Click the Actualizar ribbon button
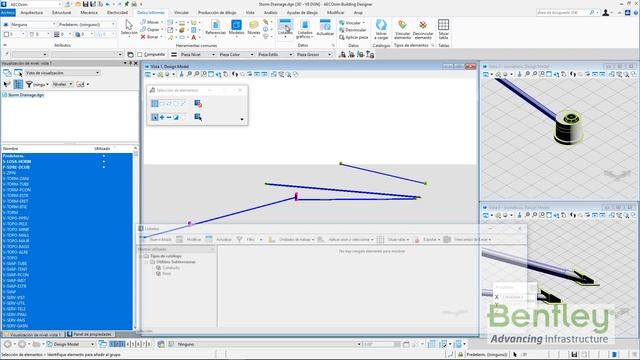 [x=325, y=27]
